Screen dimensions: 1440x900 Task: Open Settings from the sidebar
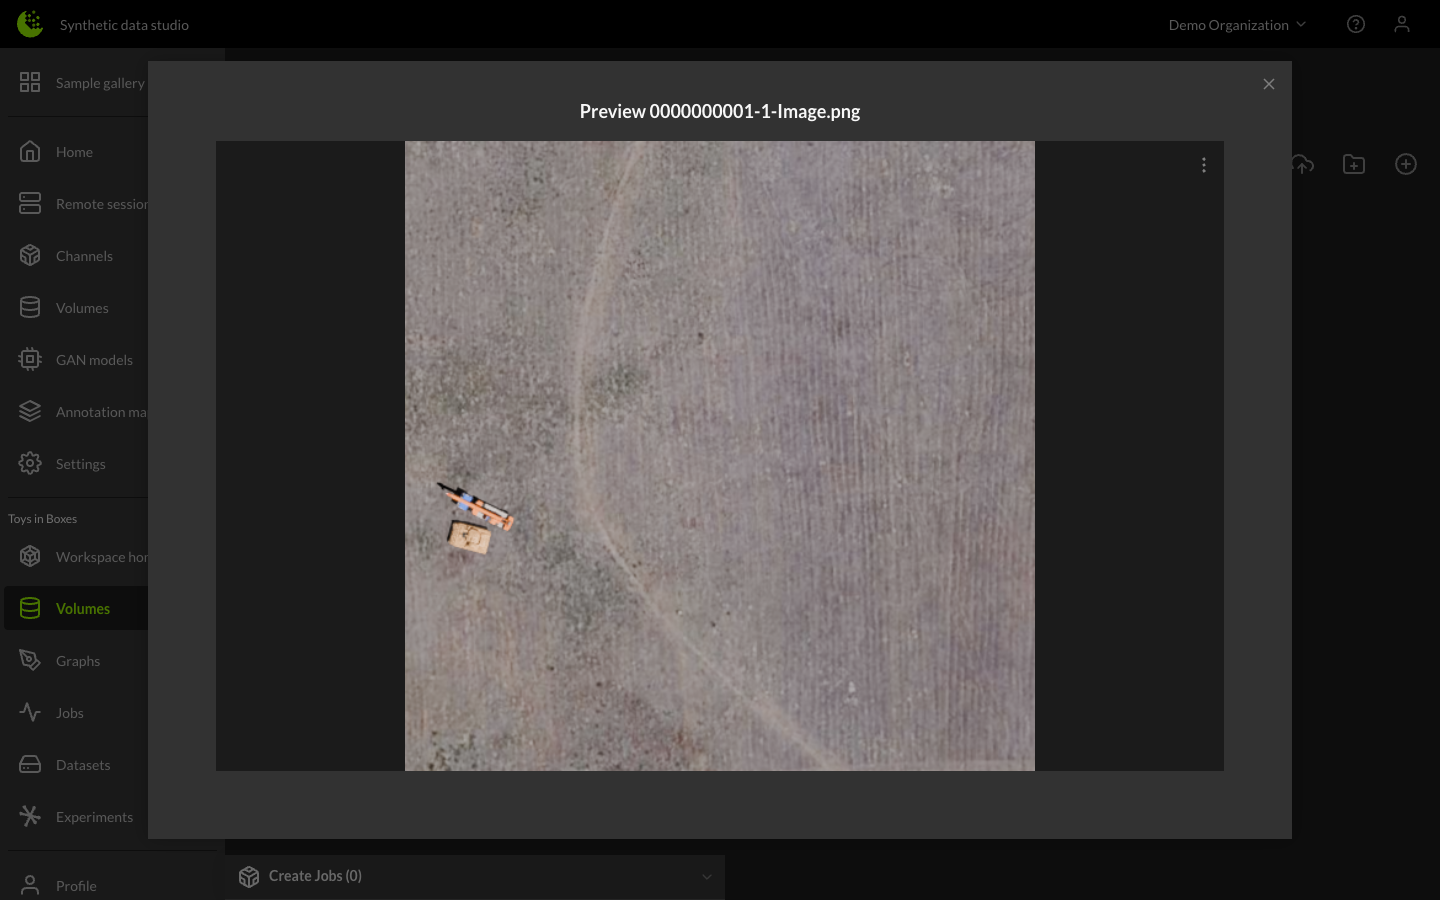pos(80,464)
